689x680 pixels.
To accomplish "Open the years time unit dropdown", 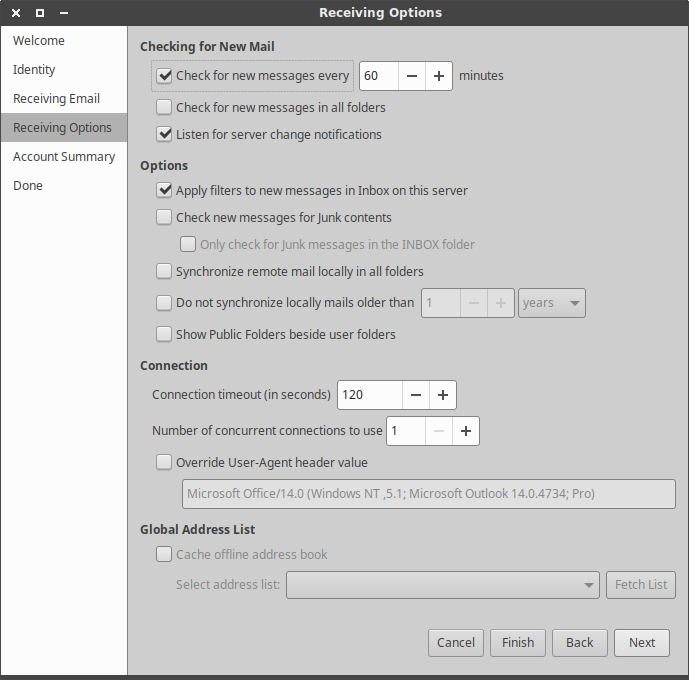I will tap(552, 303).
